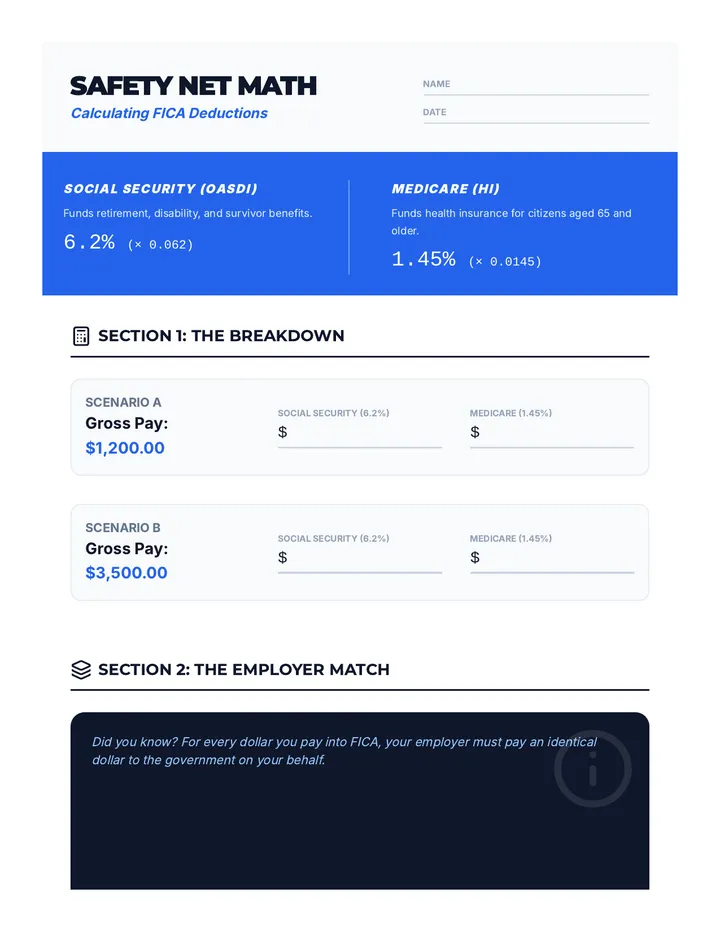Screen dimensions: 720x932
Task: Click Section 1: The Breakdown heading
Action: tap(221, 336)
